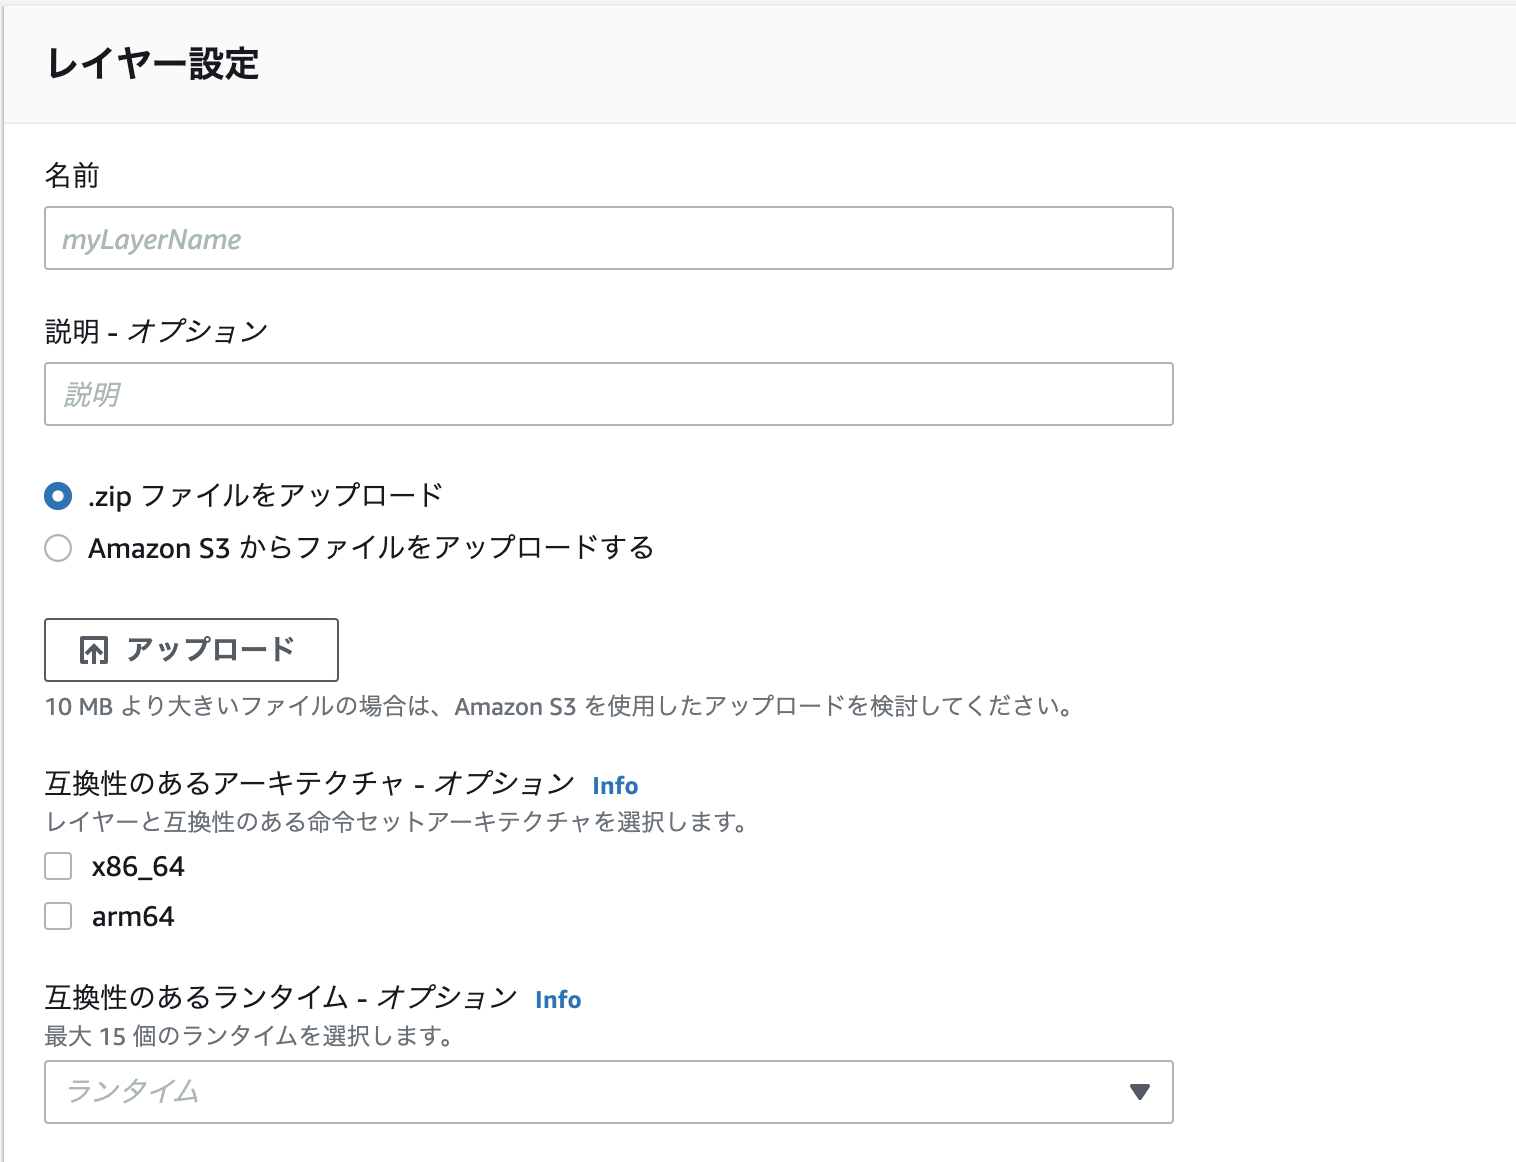Screen dimensions: 1516x1162
Task: Click the 説明 description input field
Action: tap(608, 394)
